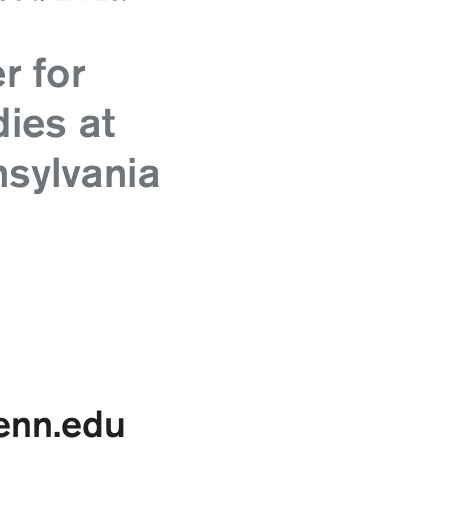Click the 'sylvania' letters in gray line

coord(84,175)
